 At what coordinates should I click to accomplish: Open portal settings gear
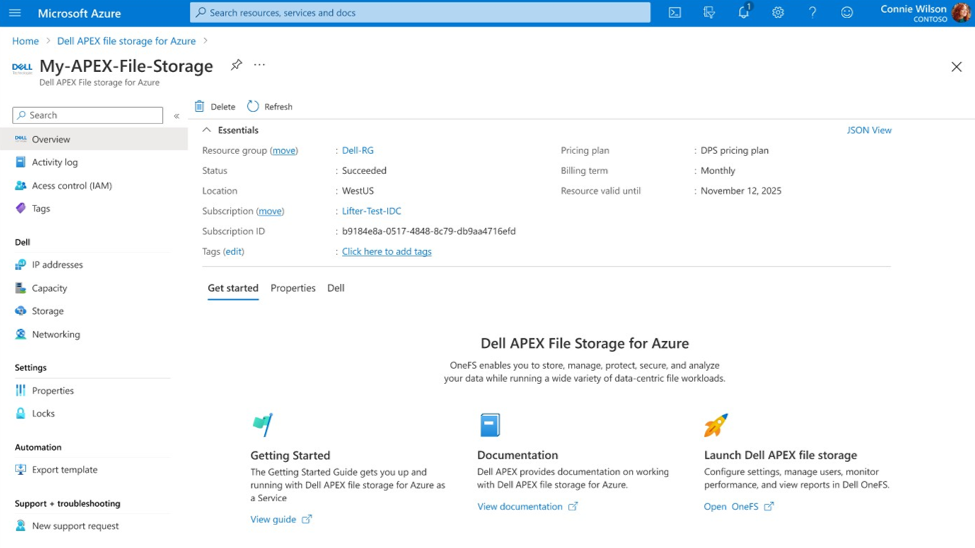tap(778, 12)
